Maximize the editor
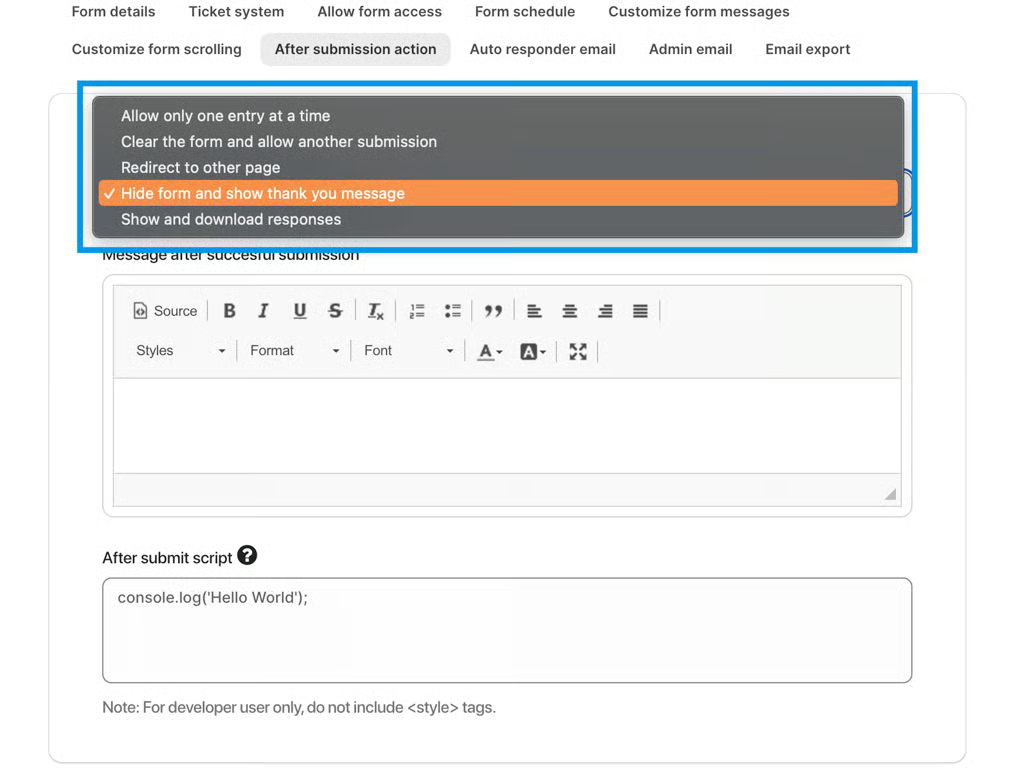 (x=578, y=351)
